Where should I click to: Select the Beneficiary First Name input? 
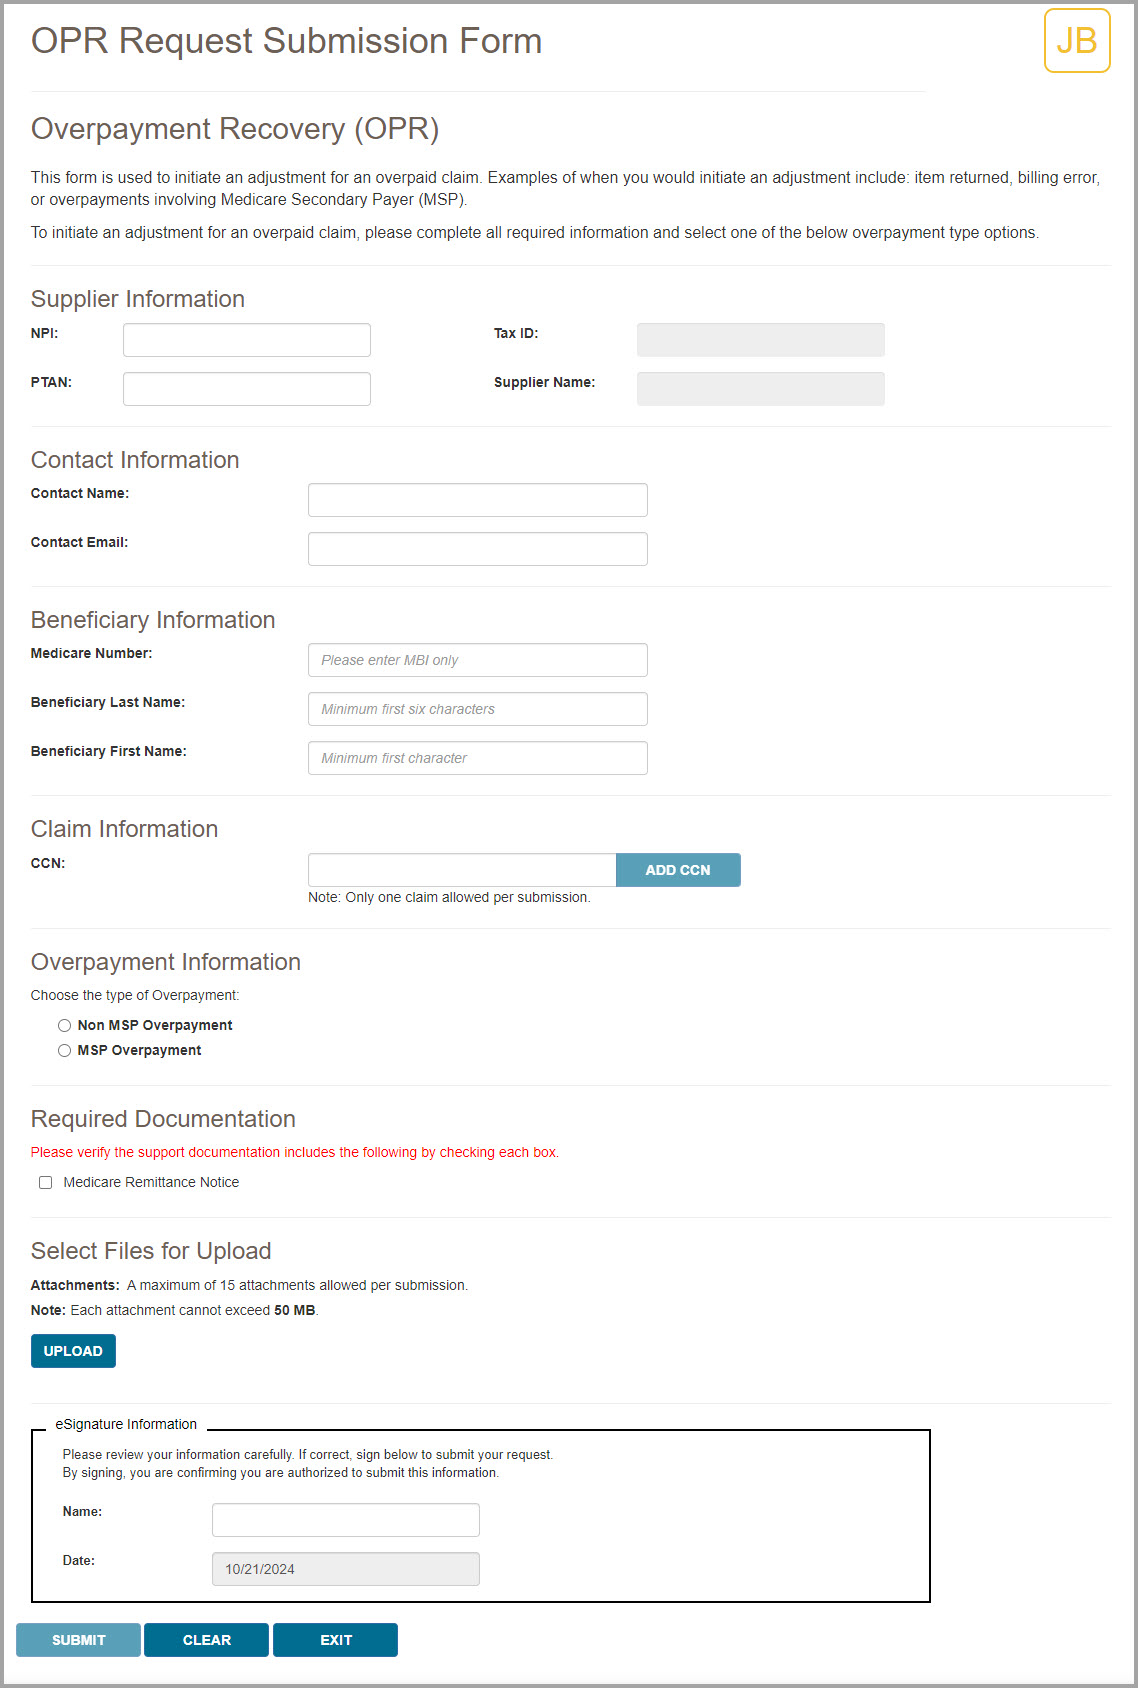tap(478, 758)
